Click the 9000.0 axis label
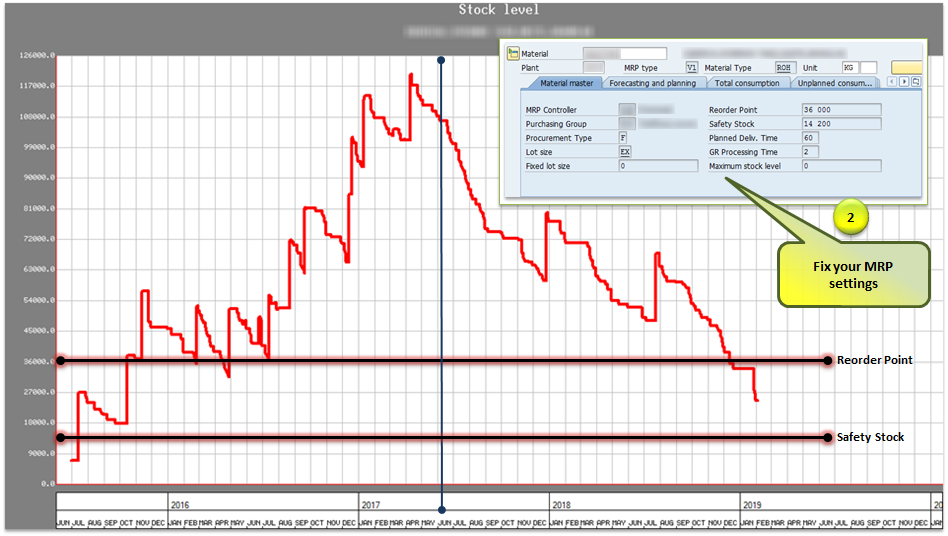The height and width of the screenshot is (536, 948). [x=41, y=453]
